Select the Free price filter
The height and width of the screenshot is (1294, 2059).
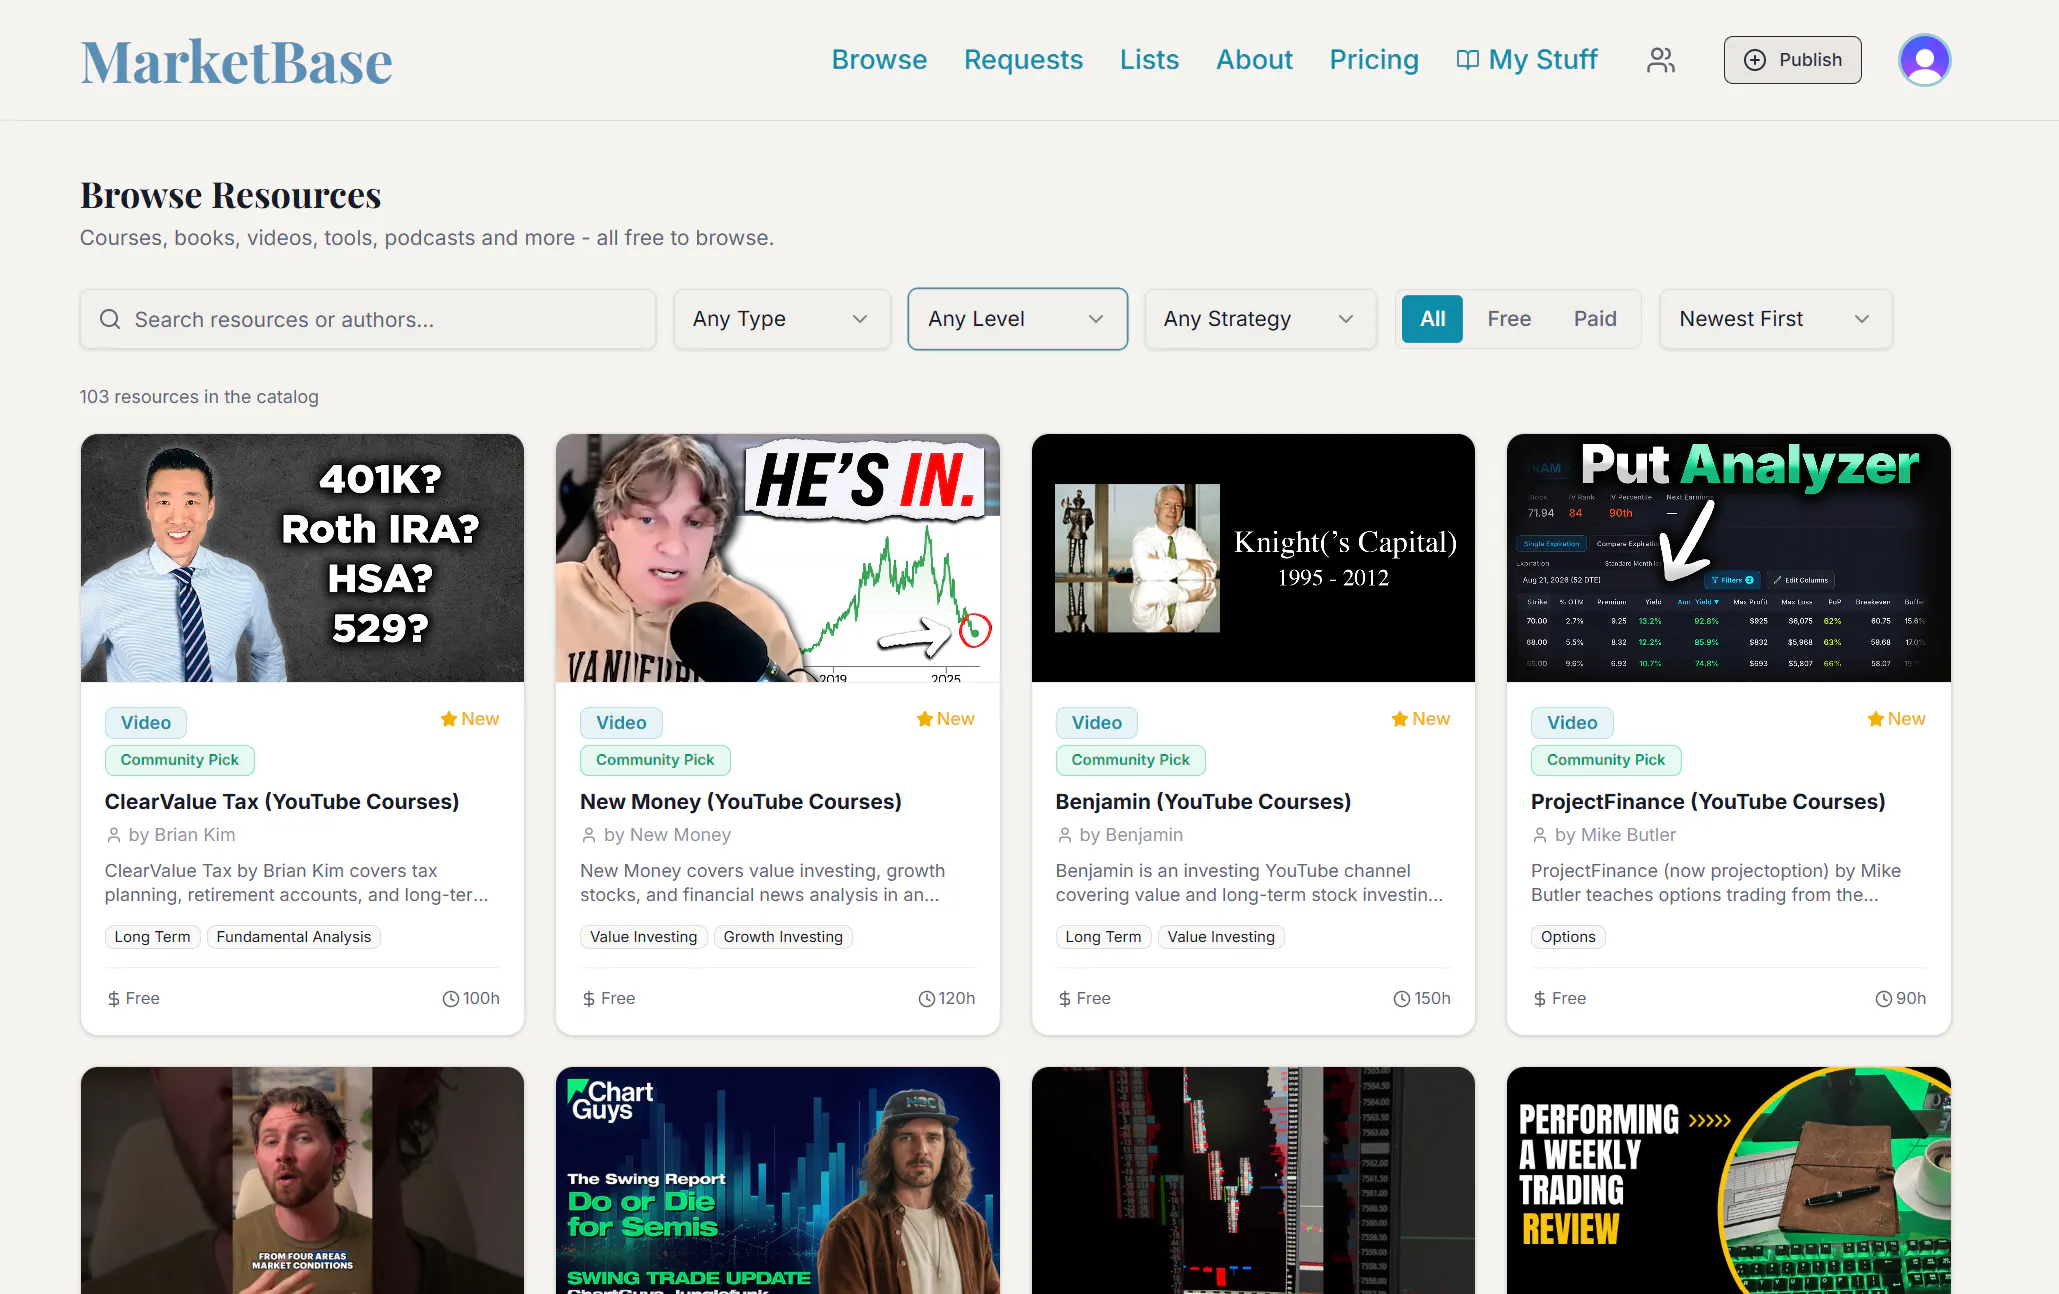pos(1509,319)
